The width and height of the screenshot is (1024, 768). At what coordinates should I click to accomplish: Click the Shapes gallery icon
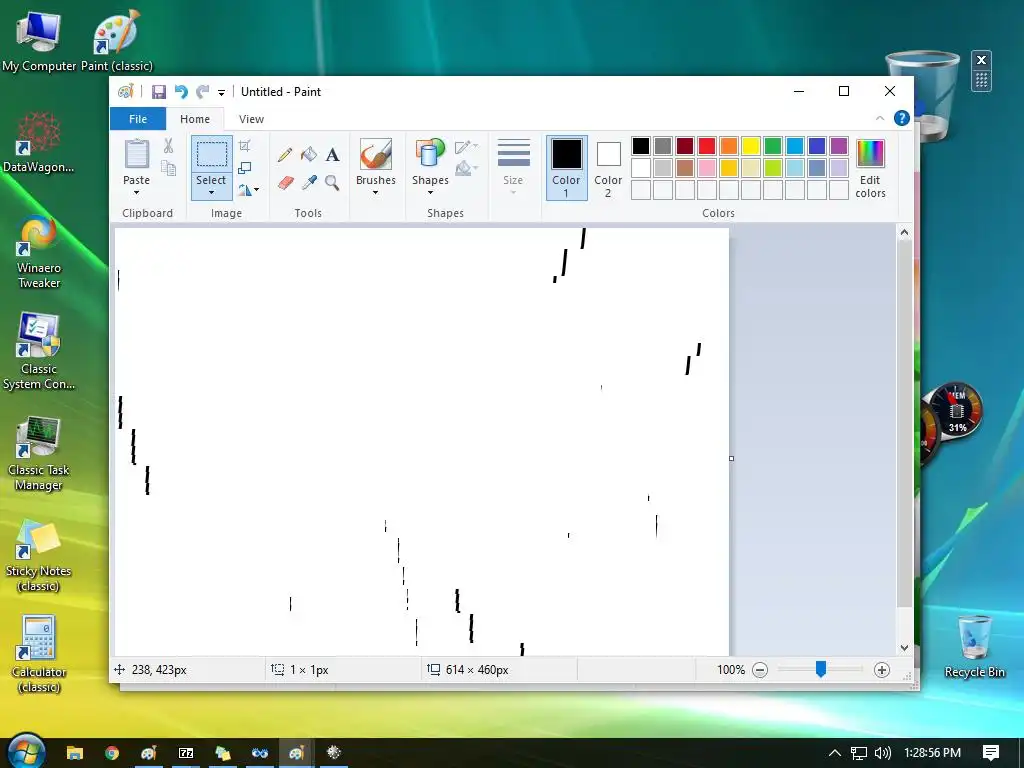[x=430, y=155]
